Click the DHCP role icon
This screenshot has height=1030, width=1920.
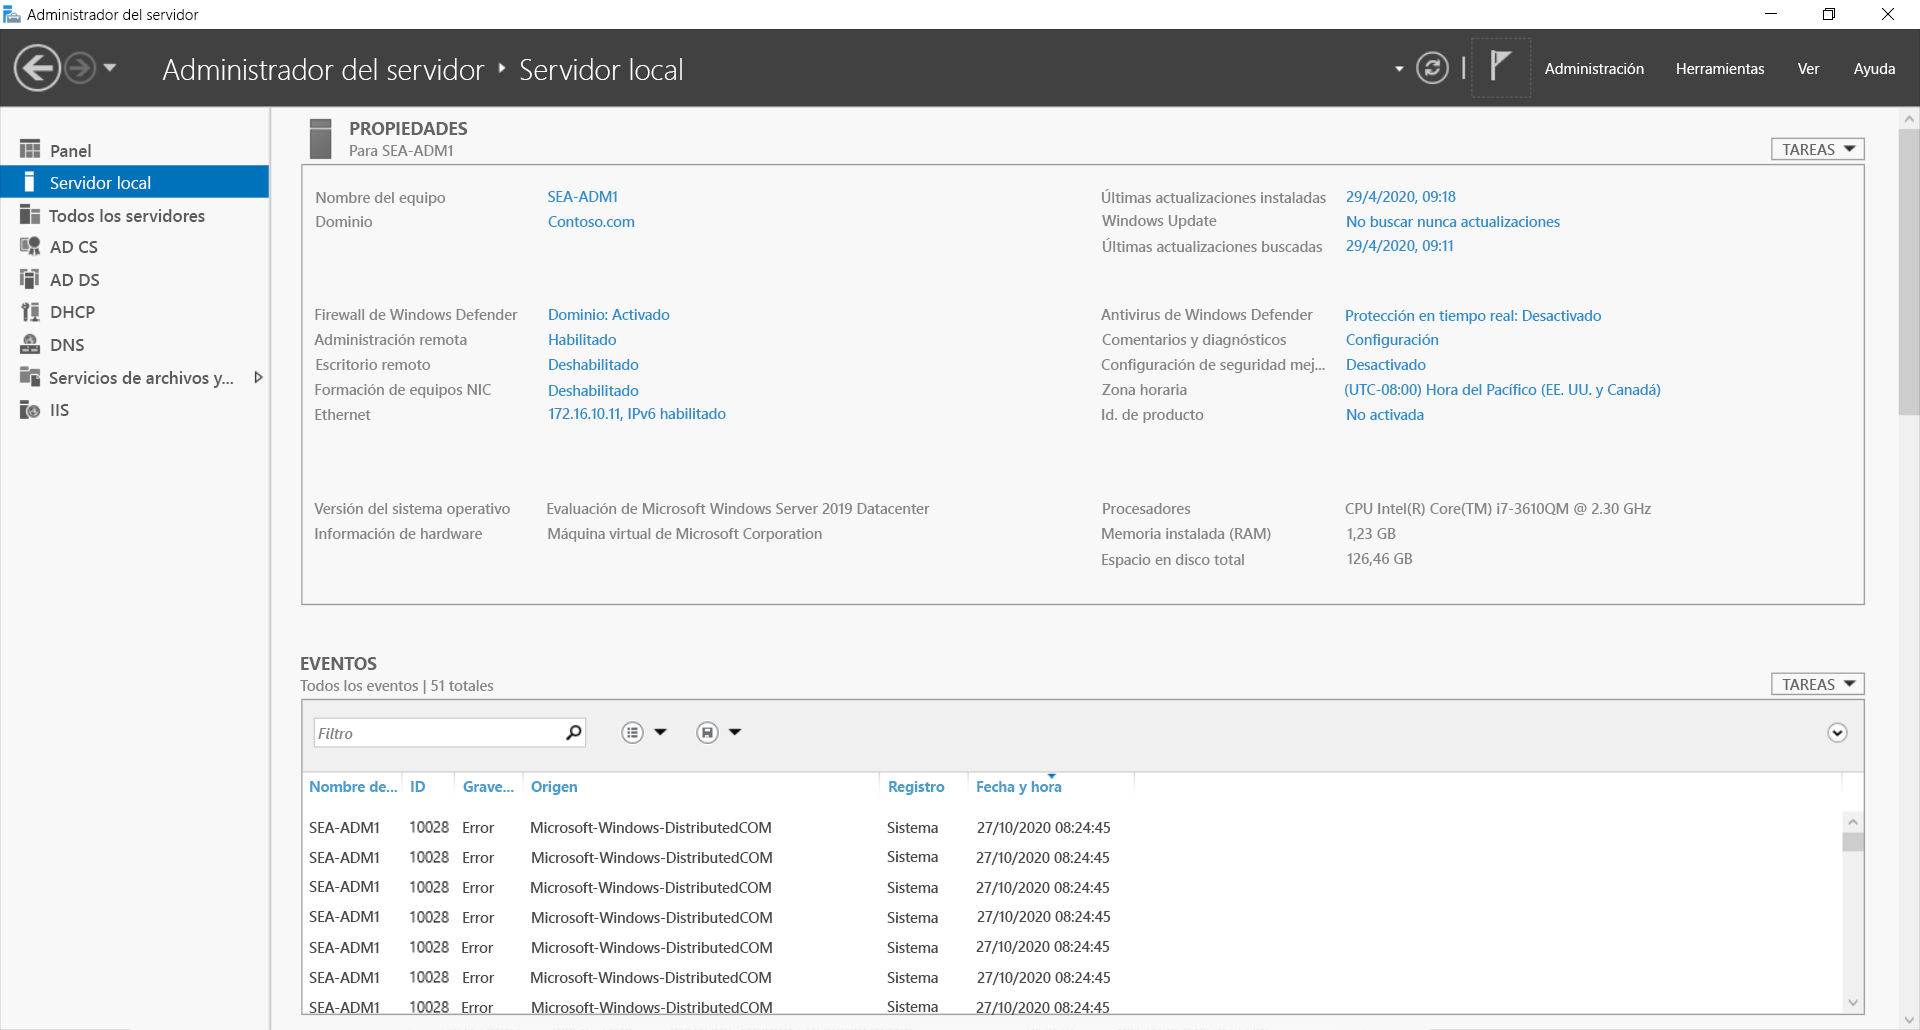coord(30,312)
